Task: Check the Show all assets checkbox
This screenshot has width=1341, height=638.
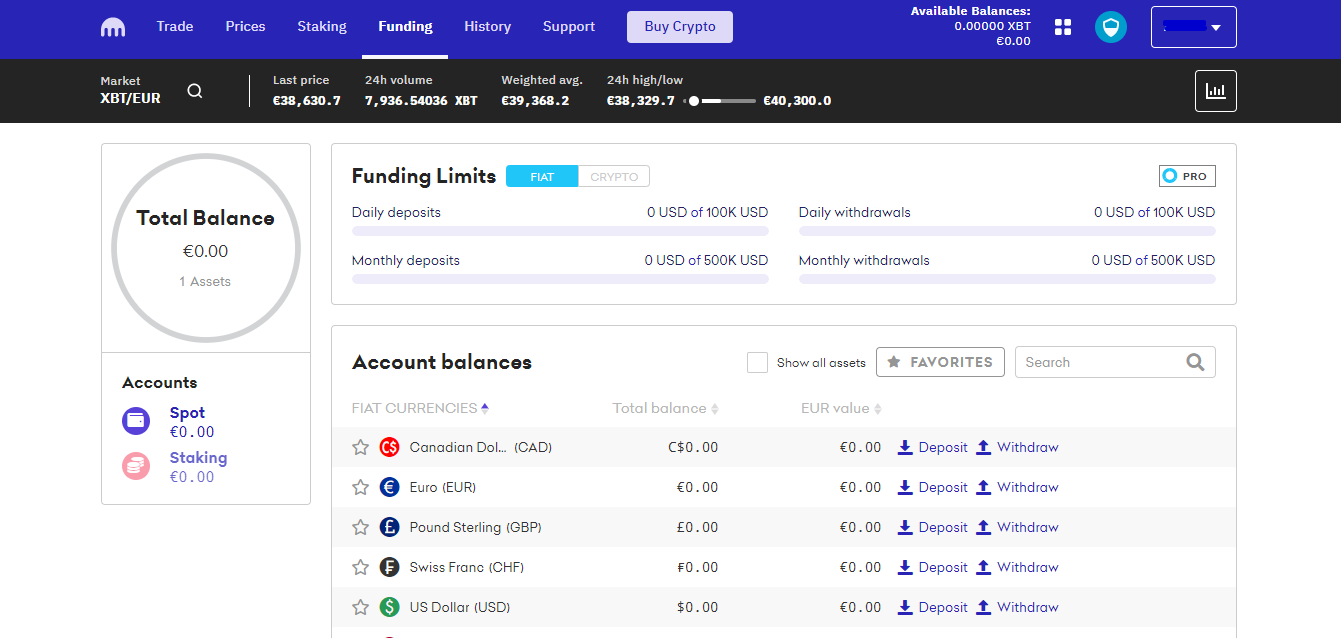Action: (757, 362)
